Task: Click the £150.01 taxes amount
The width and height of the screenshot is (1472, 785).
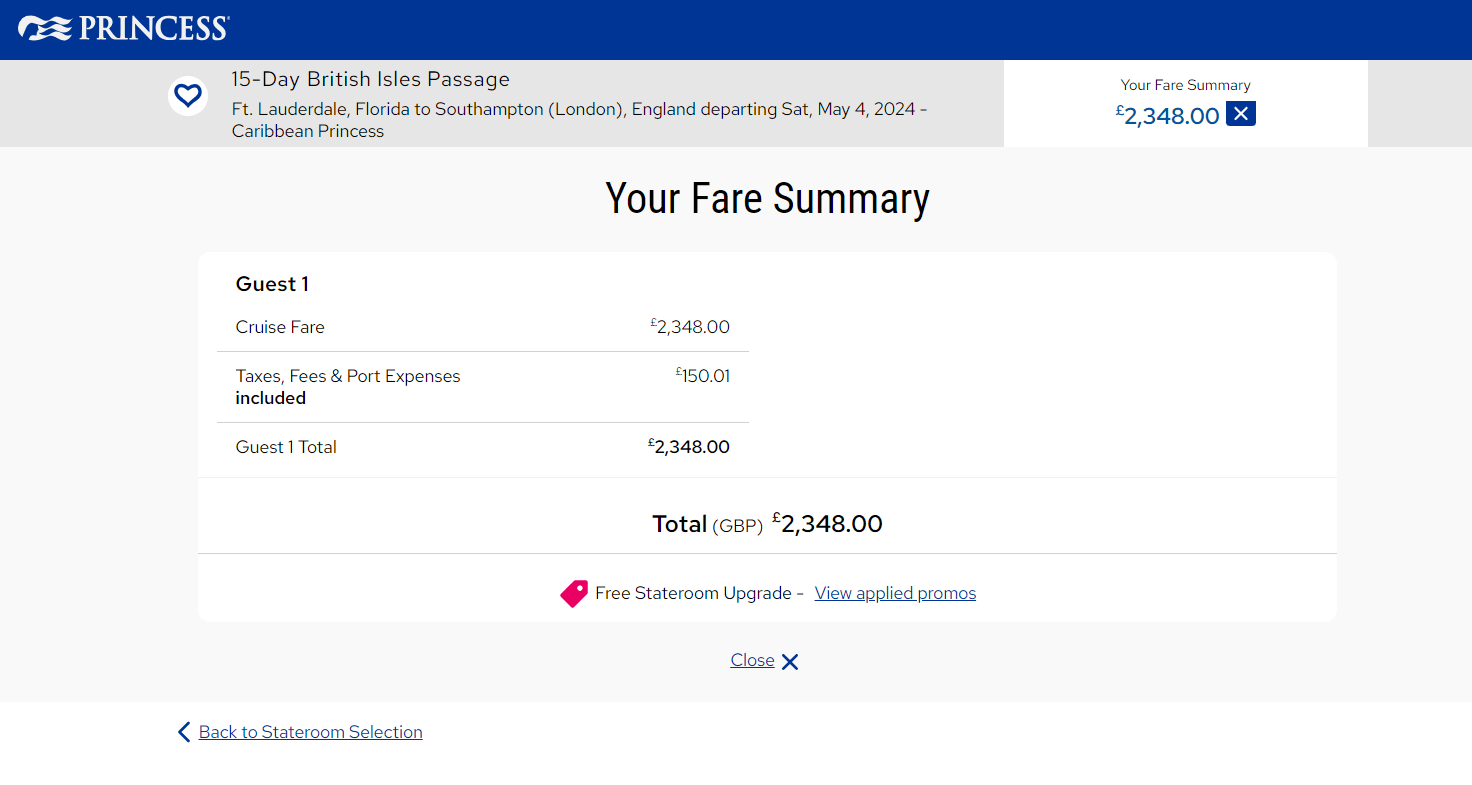Action: (704, 377)
